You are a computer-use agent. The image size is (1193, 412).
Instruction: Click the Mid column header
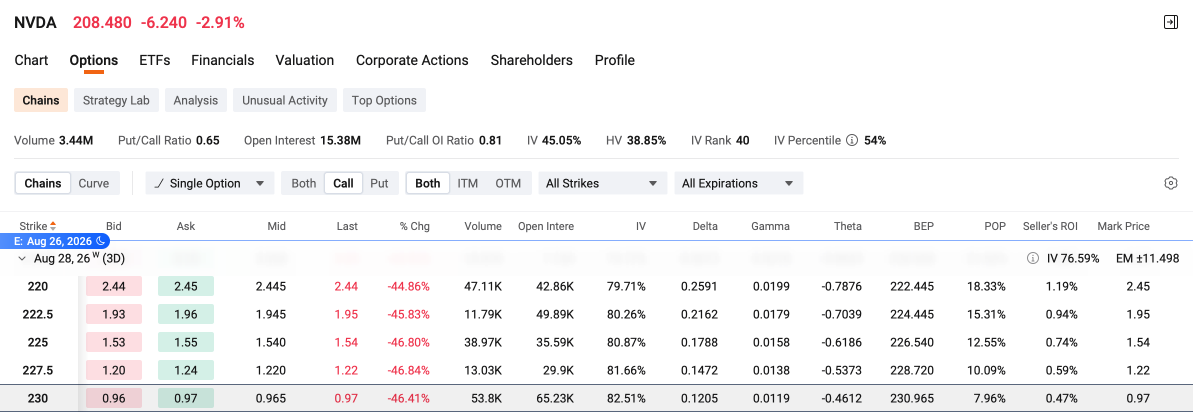coord(277,227)
